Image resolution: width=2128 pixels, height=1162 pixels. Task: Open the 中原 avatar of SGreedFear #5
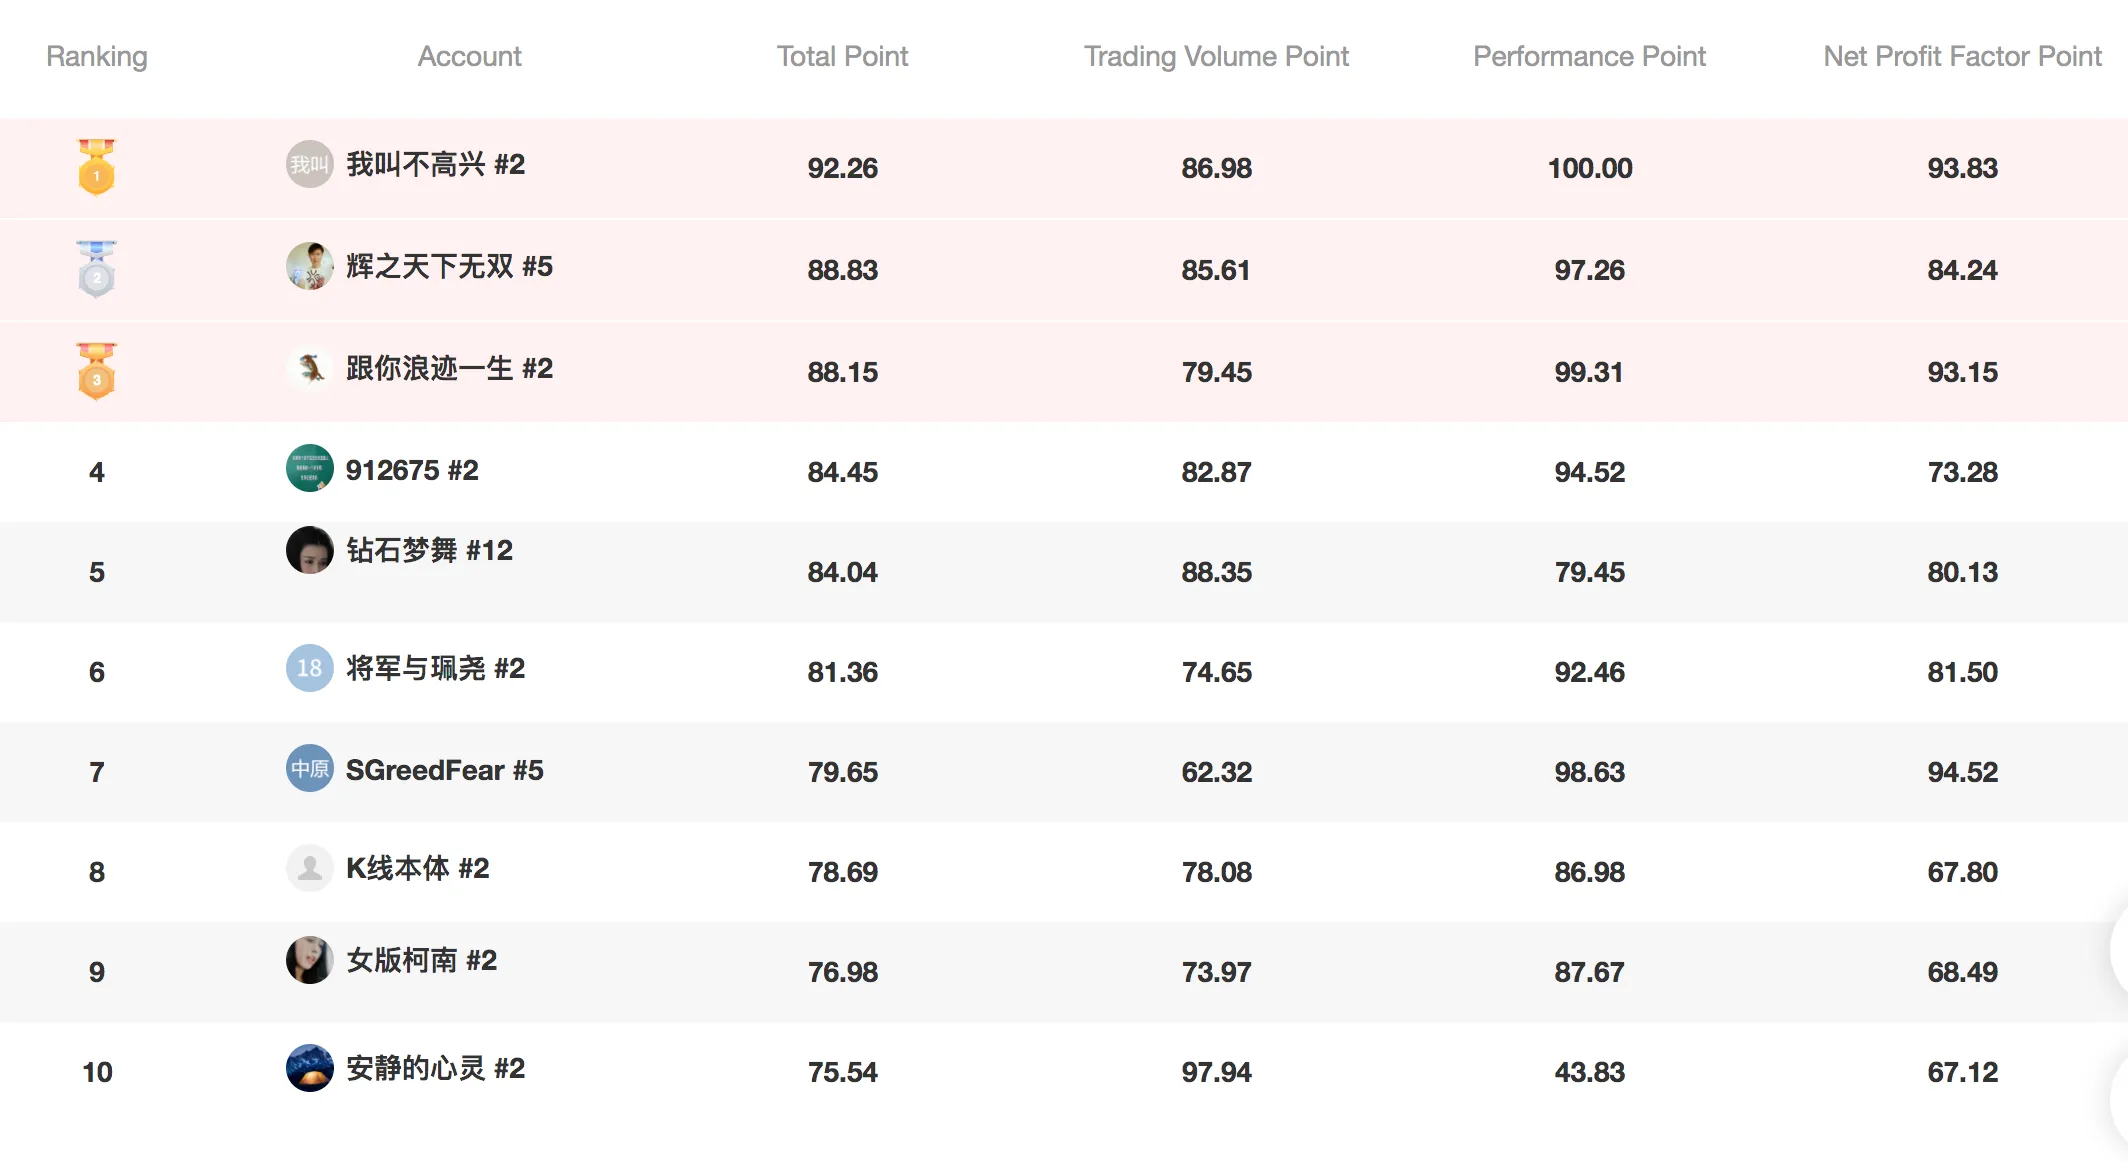[x=309, y=768]
